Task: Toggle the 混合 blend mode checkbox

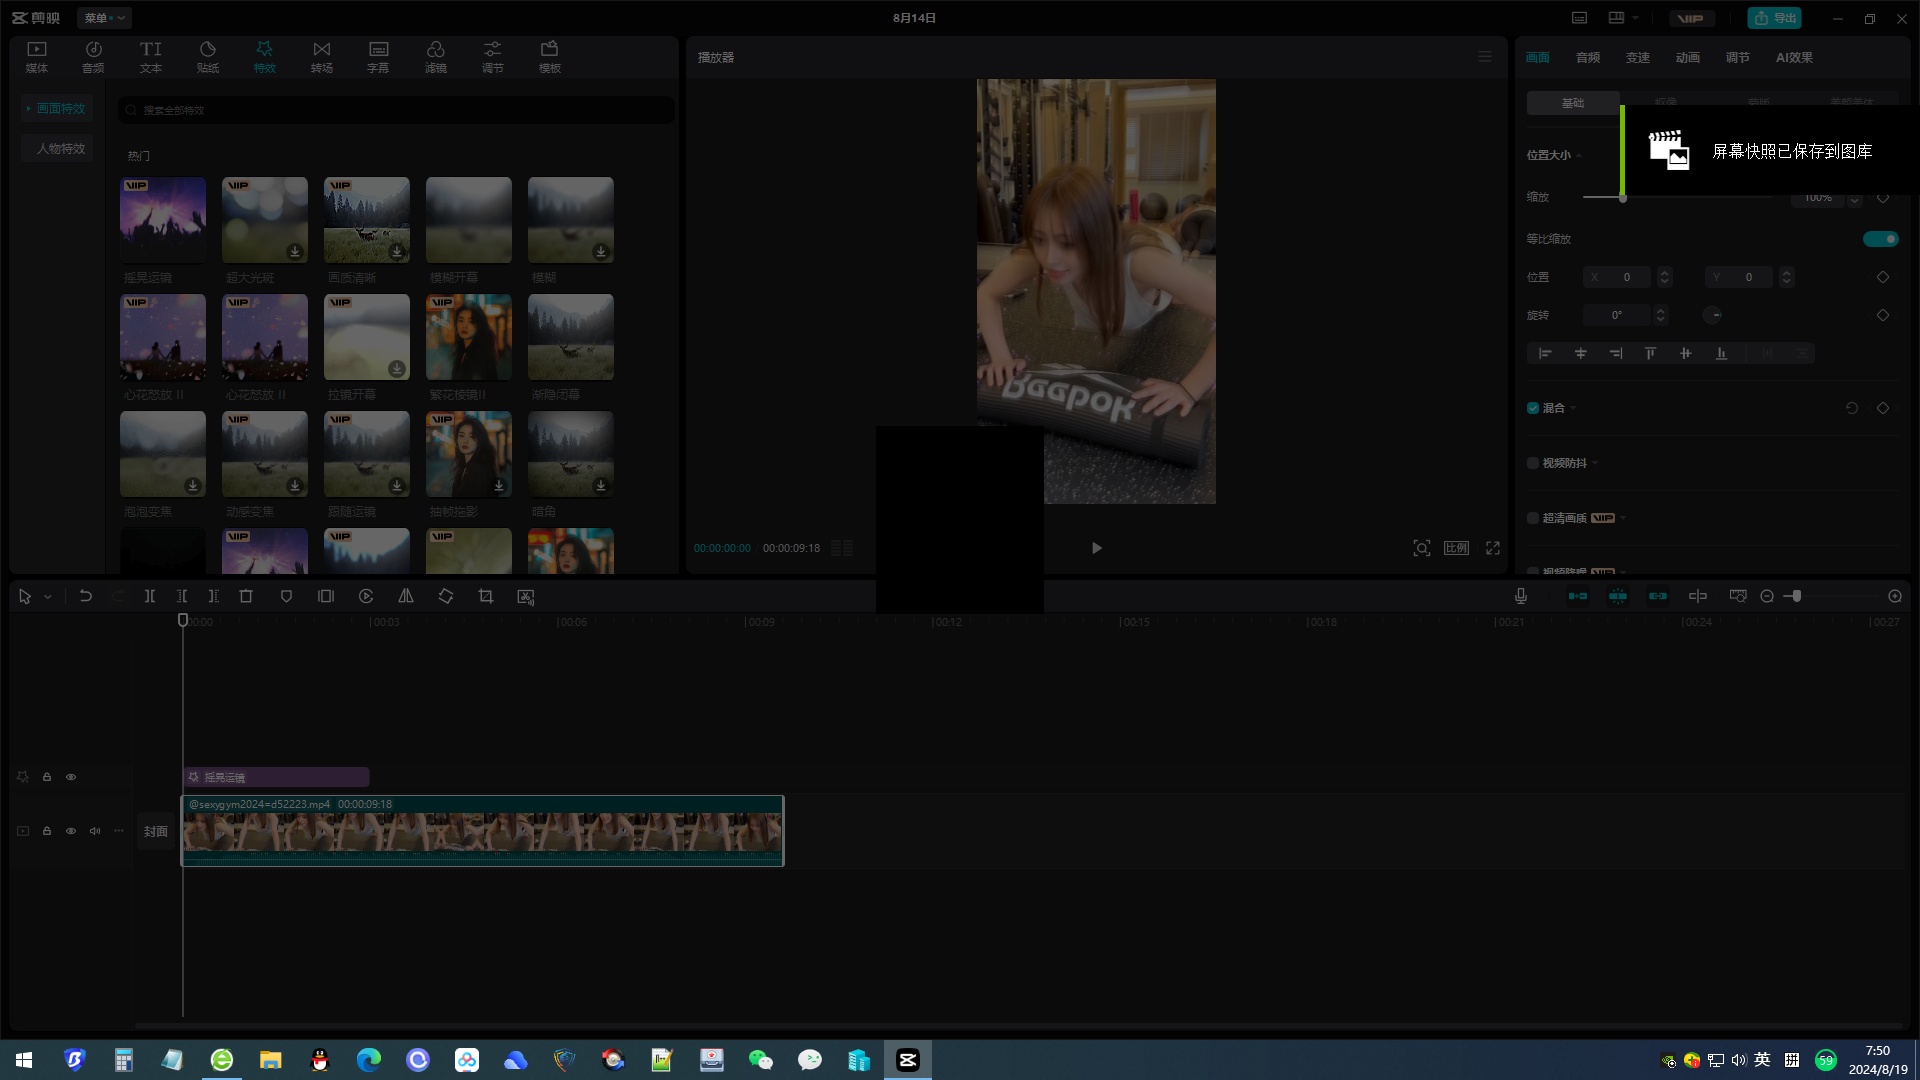Action: click(1532, 407)
